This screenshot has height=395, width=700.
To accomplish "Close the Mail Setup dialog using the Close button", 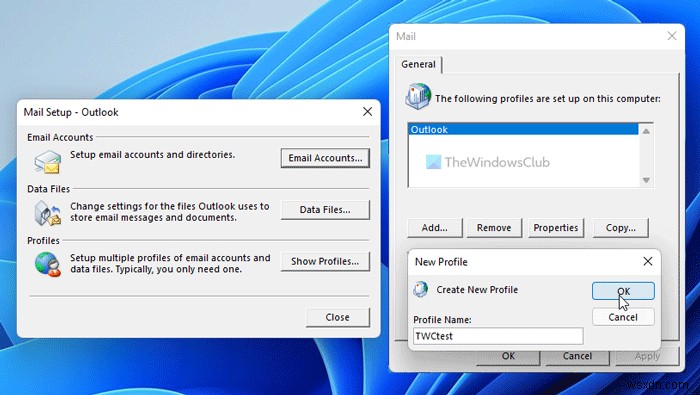I will (338, 317).
